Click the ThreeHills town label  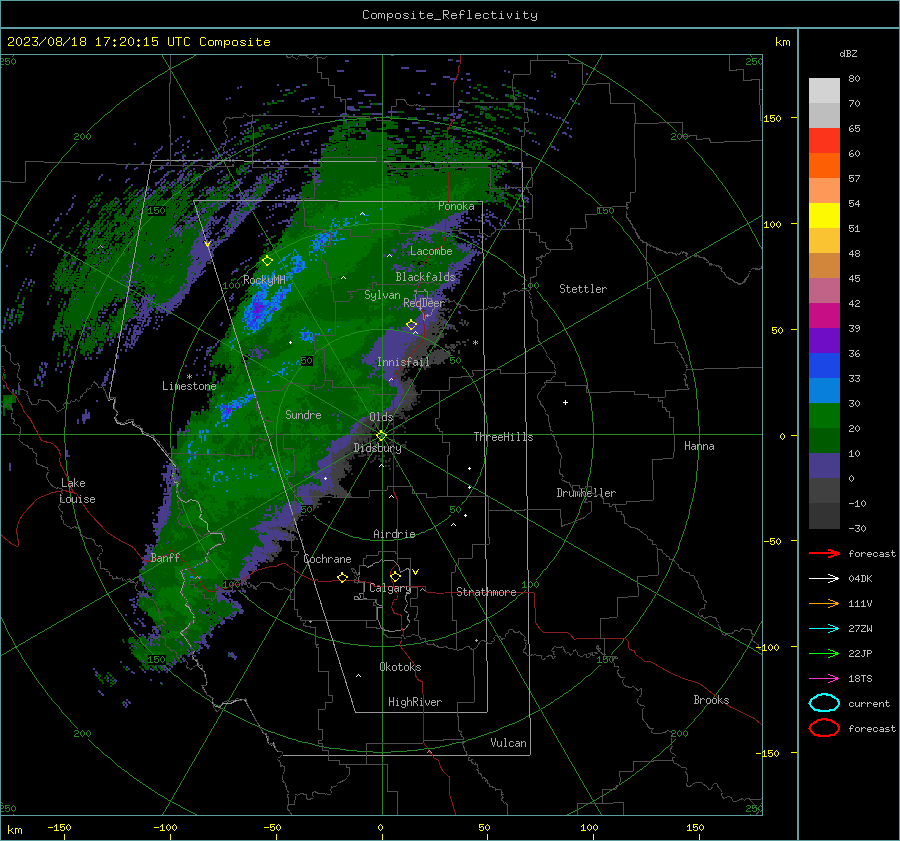click(503, 437)
